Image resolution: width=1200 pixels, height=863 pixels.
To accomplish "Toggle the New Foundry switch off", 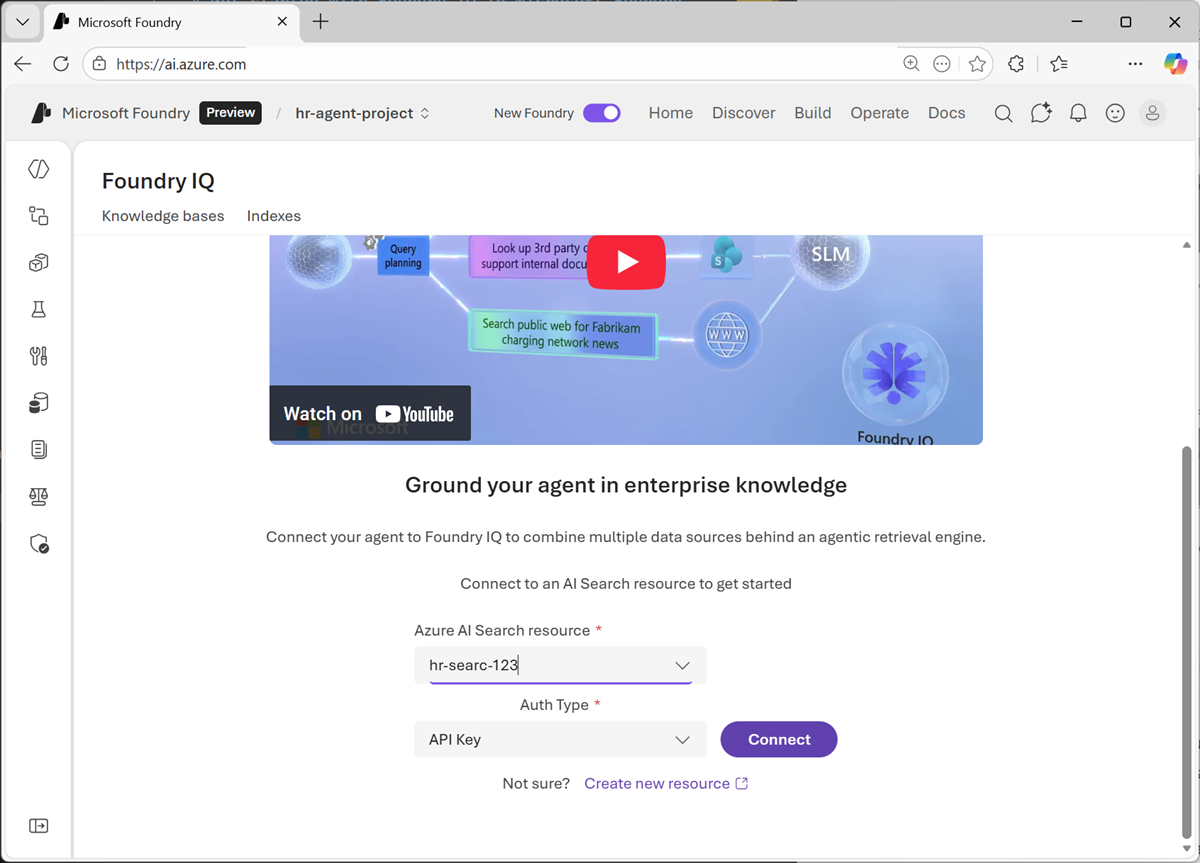I will click(602, 113).
